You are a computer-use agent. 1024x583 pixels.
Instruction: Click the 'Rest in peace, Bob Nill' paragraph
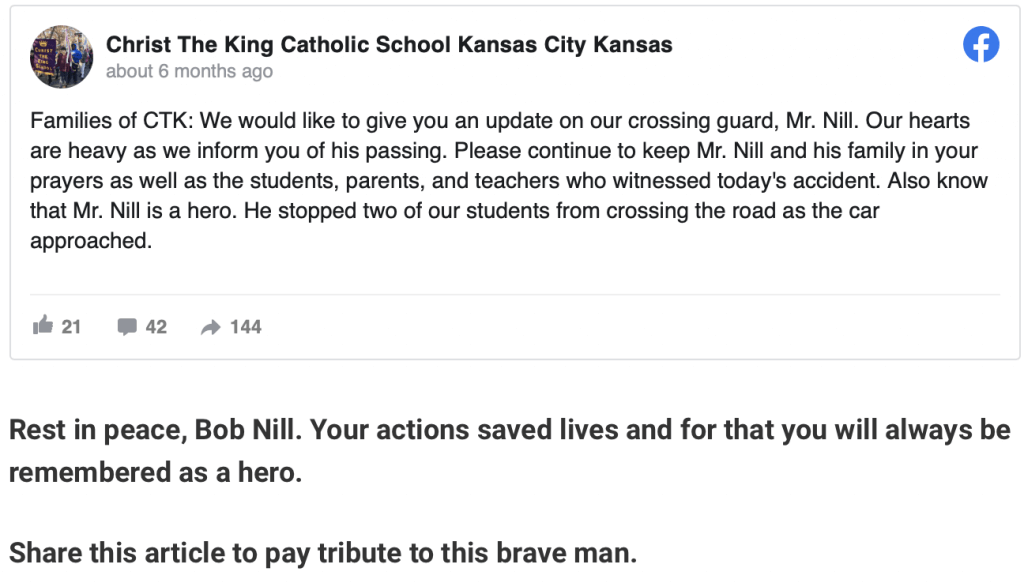coord(509,451)
